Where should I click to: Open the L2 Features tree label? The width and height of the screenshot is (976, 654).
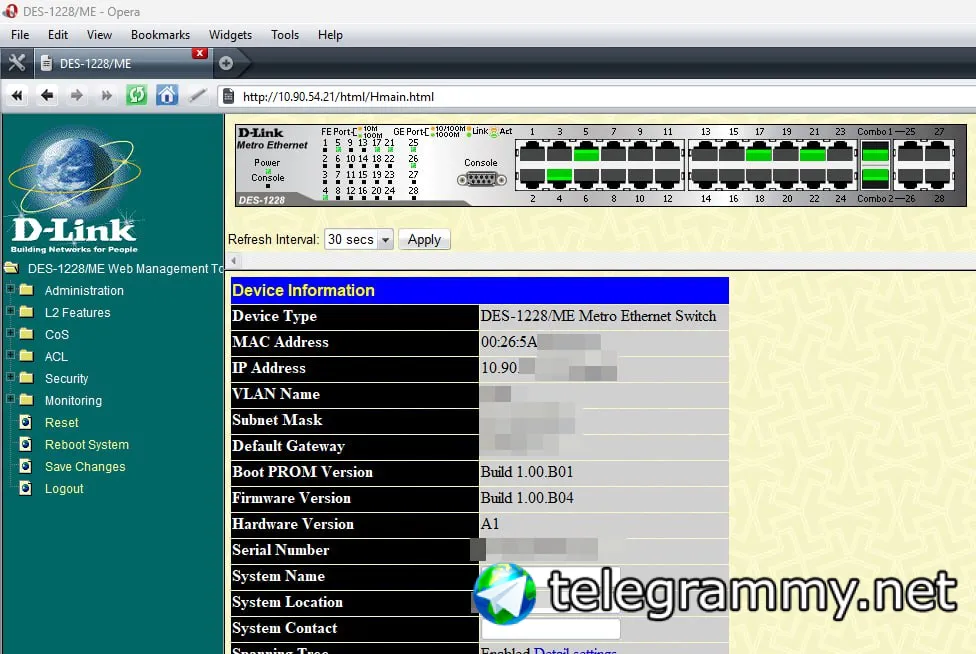(77, 312)
